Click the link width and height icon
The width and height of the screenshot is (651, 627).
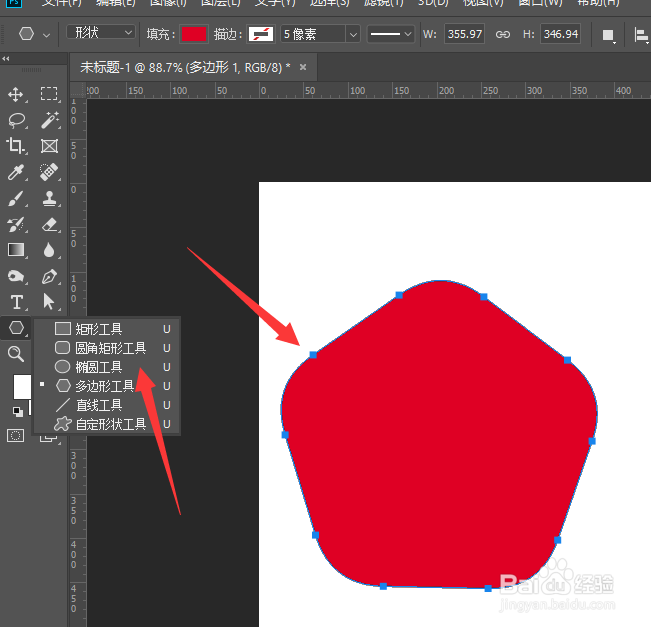tap(502, 34)
